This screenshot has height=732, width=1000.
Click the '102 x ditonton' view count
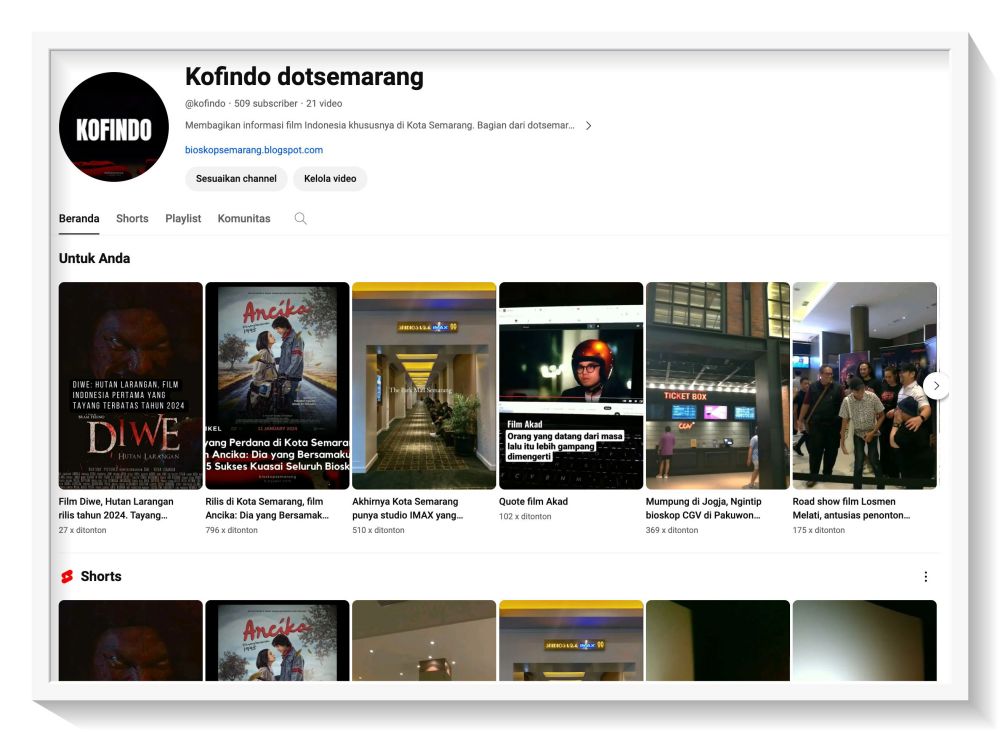tap(525, 516)
